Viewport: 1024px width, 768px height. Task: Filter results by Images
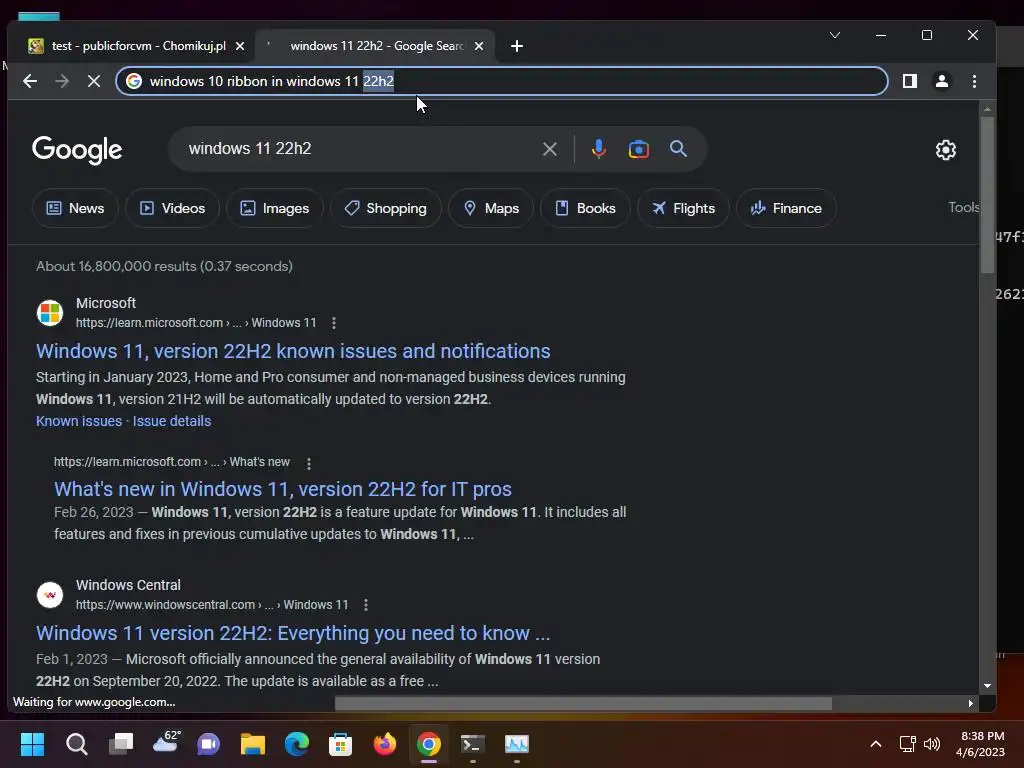pyautogui.click(x=275, y=208)
